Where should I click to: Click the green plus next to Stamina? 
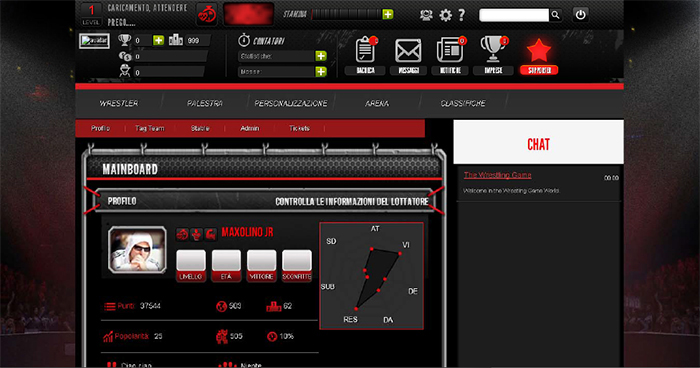tap(388, 14)
